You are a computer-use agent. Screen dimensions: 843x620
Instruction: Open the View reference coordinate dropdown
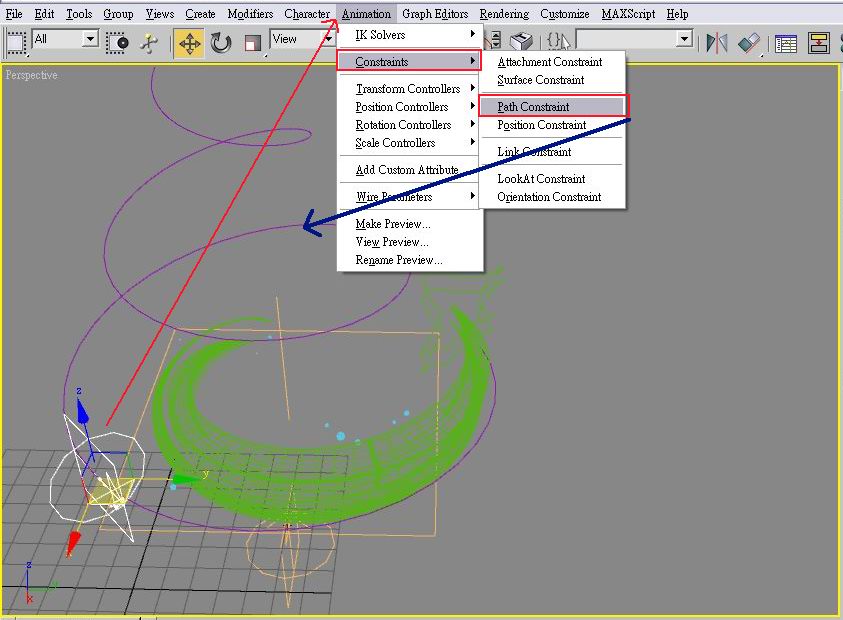tap(327, 39)
